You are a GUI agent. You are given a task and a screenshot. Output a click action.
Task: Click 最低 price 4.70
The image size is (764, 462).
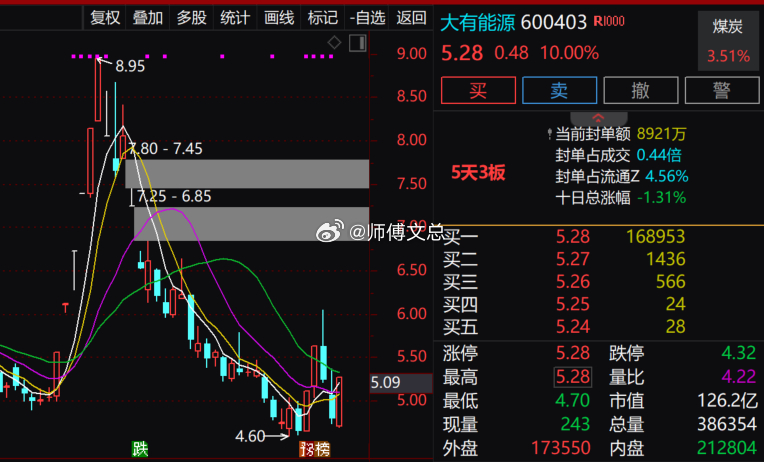click(x=573, y=401)
